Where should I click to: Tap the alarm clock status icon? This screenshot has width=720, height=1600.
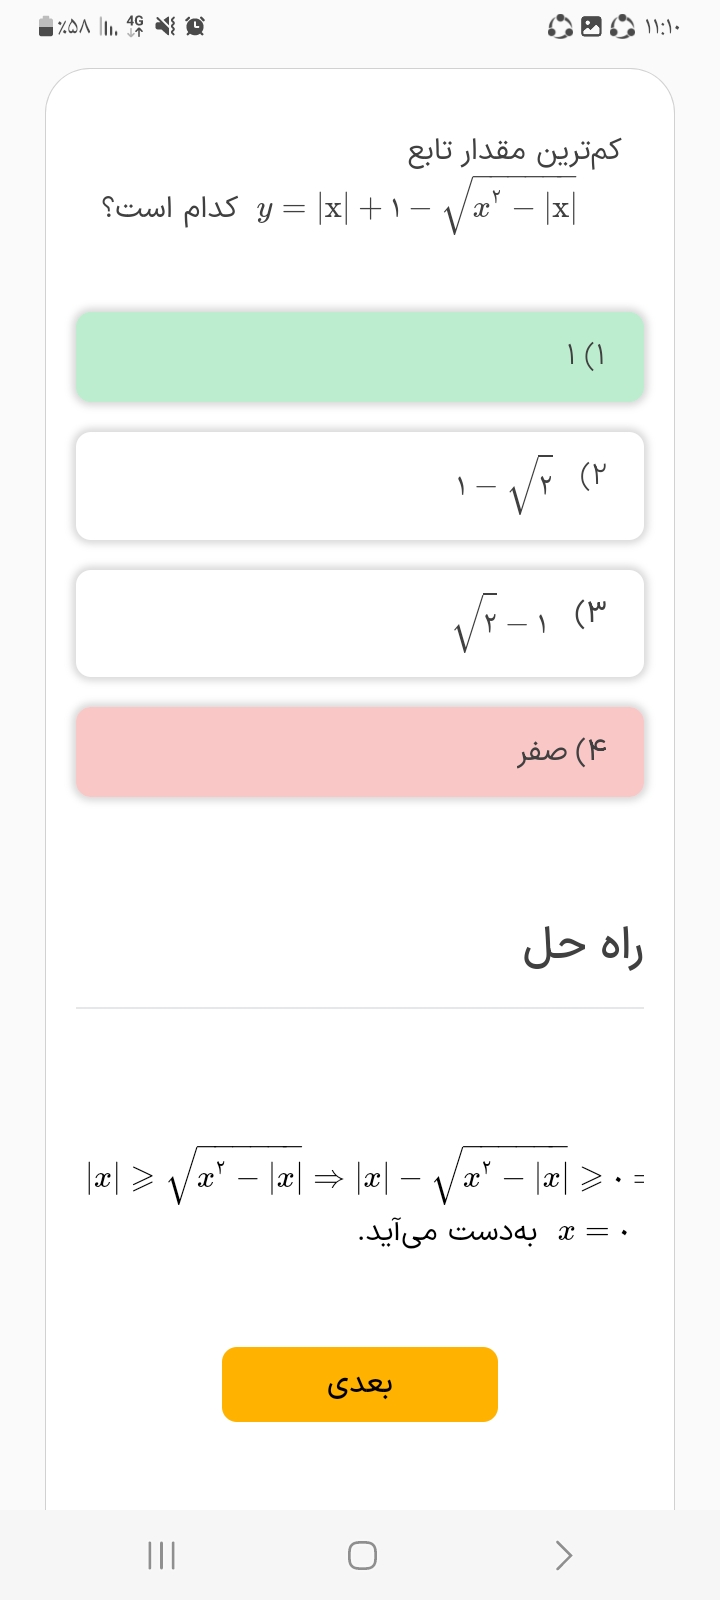[196, 27]
